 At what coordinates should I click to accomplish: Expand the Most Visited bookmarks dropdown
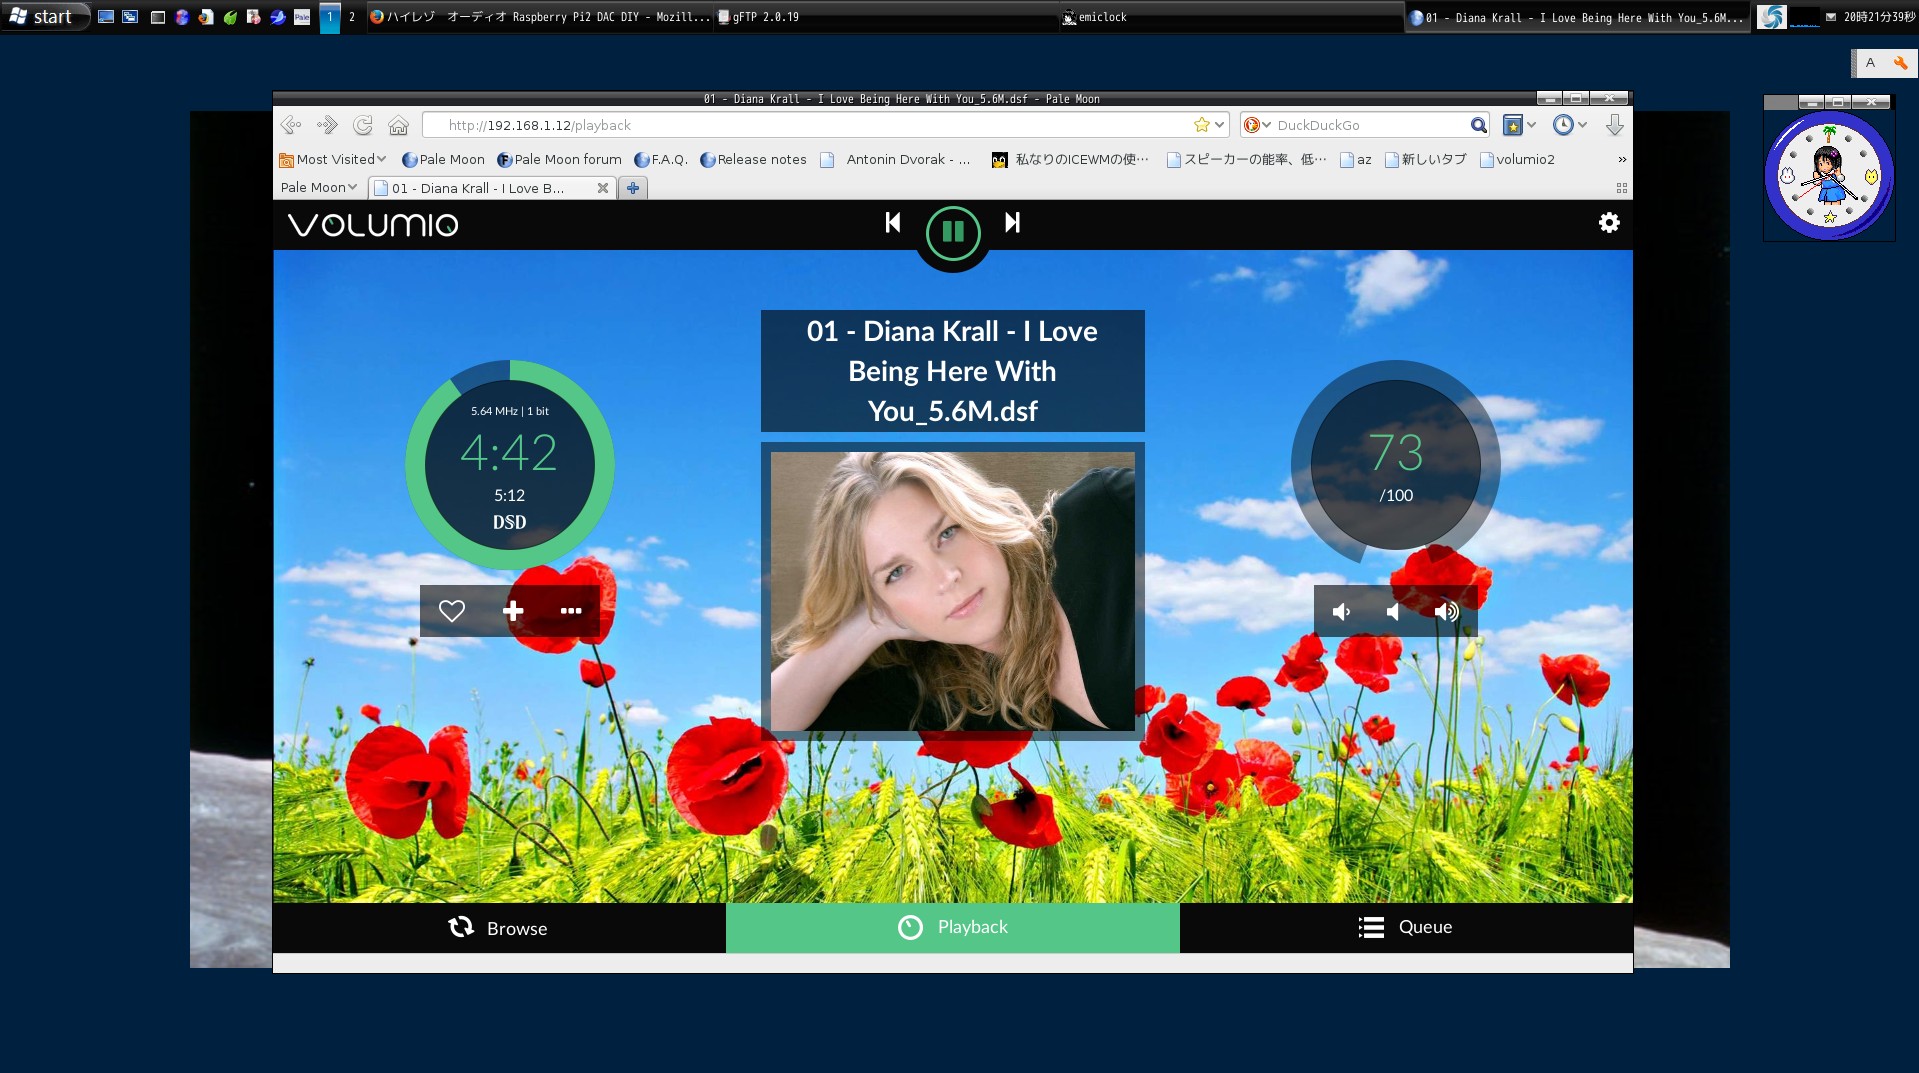[x=333, y=159]
